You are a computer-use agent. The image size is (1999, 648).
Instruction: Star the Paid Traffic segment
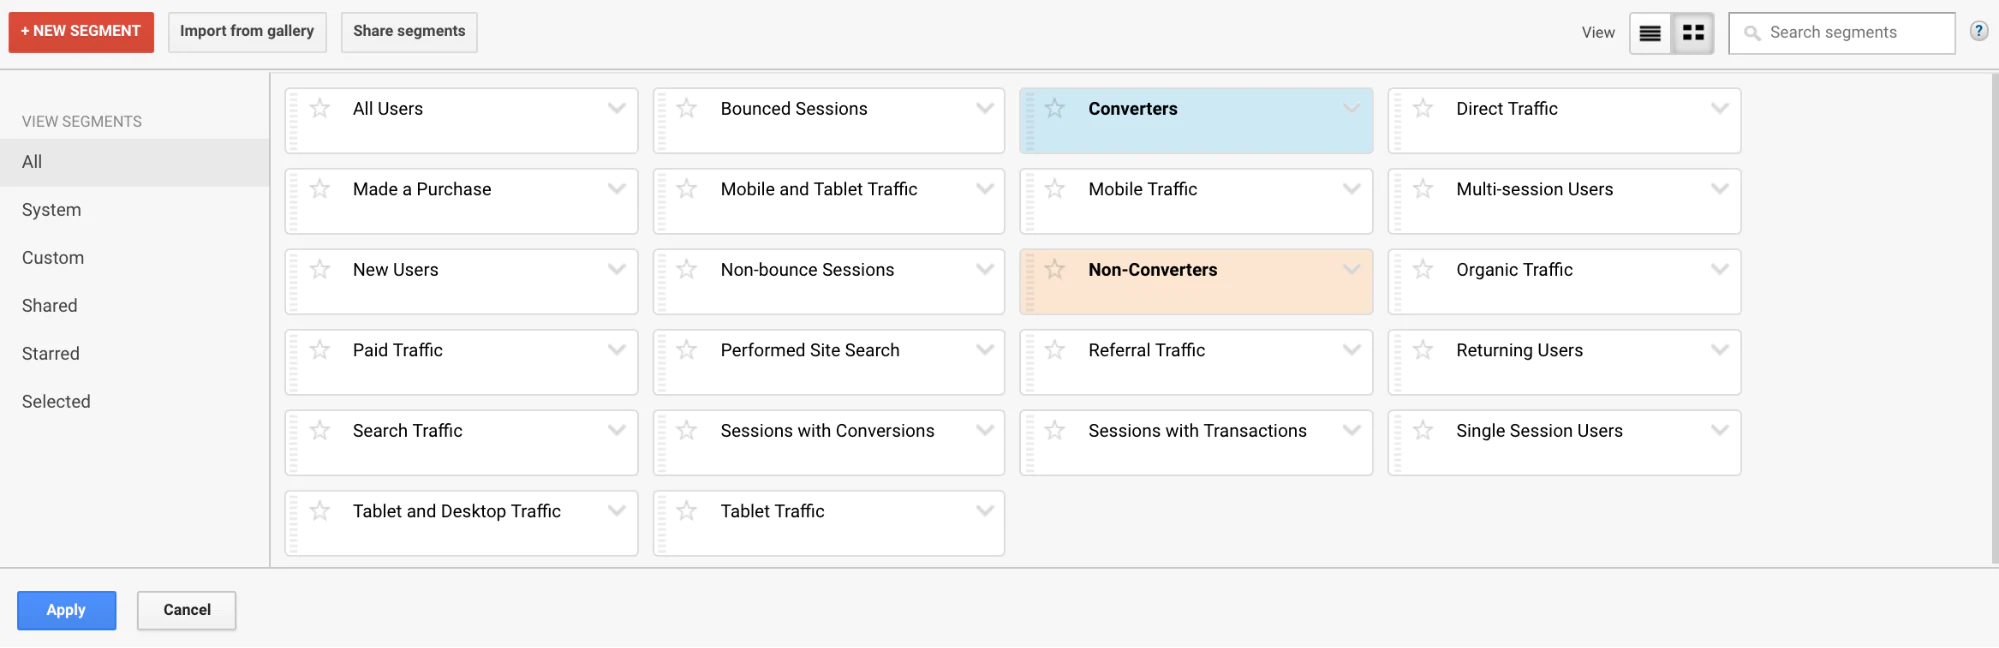320,350
